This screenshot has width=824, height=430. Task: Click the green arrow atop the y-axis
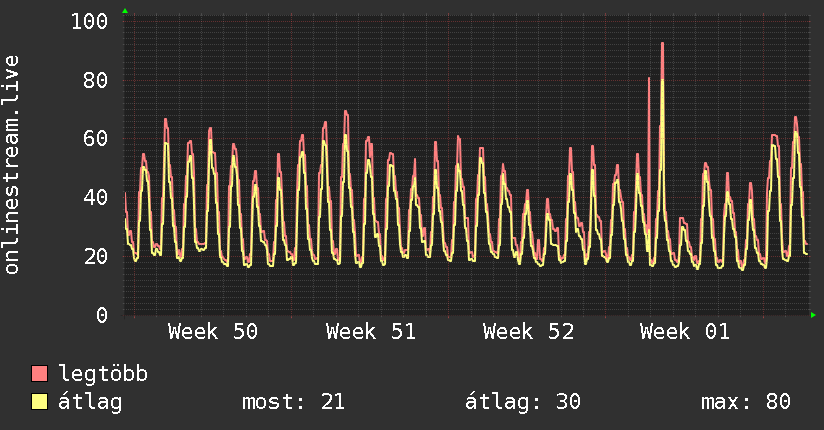tap(124, 11)
